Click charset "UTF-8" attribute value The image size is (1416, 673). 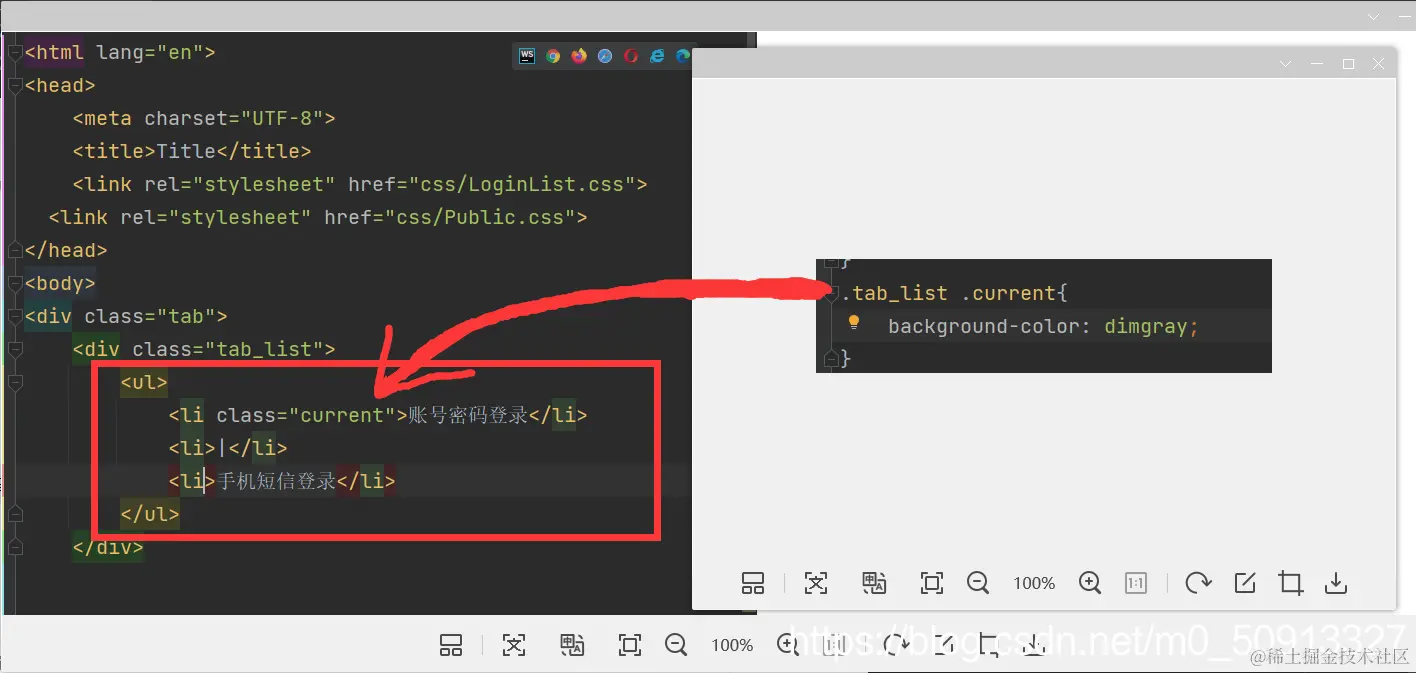coord(282,118)
